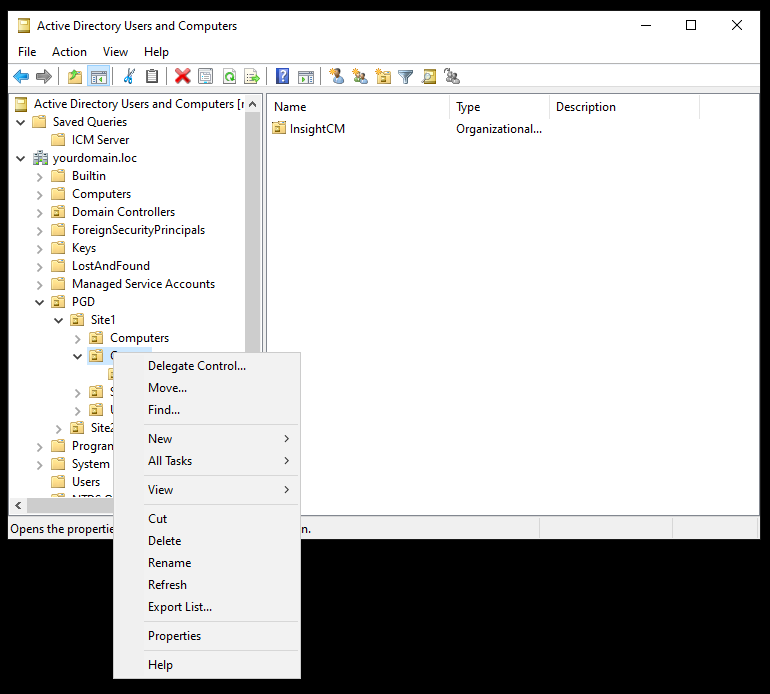Click the Description column header
The height and width of the screenshot is (694, 770).
pyautogui.click(x=624, y=107)
